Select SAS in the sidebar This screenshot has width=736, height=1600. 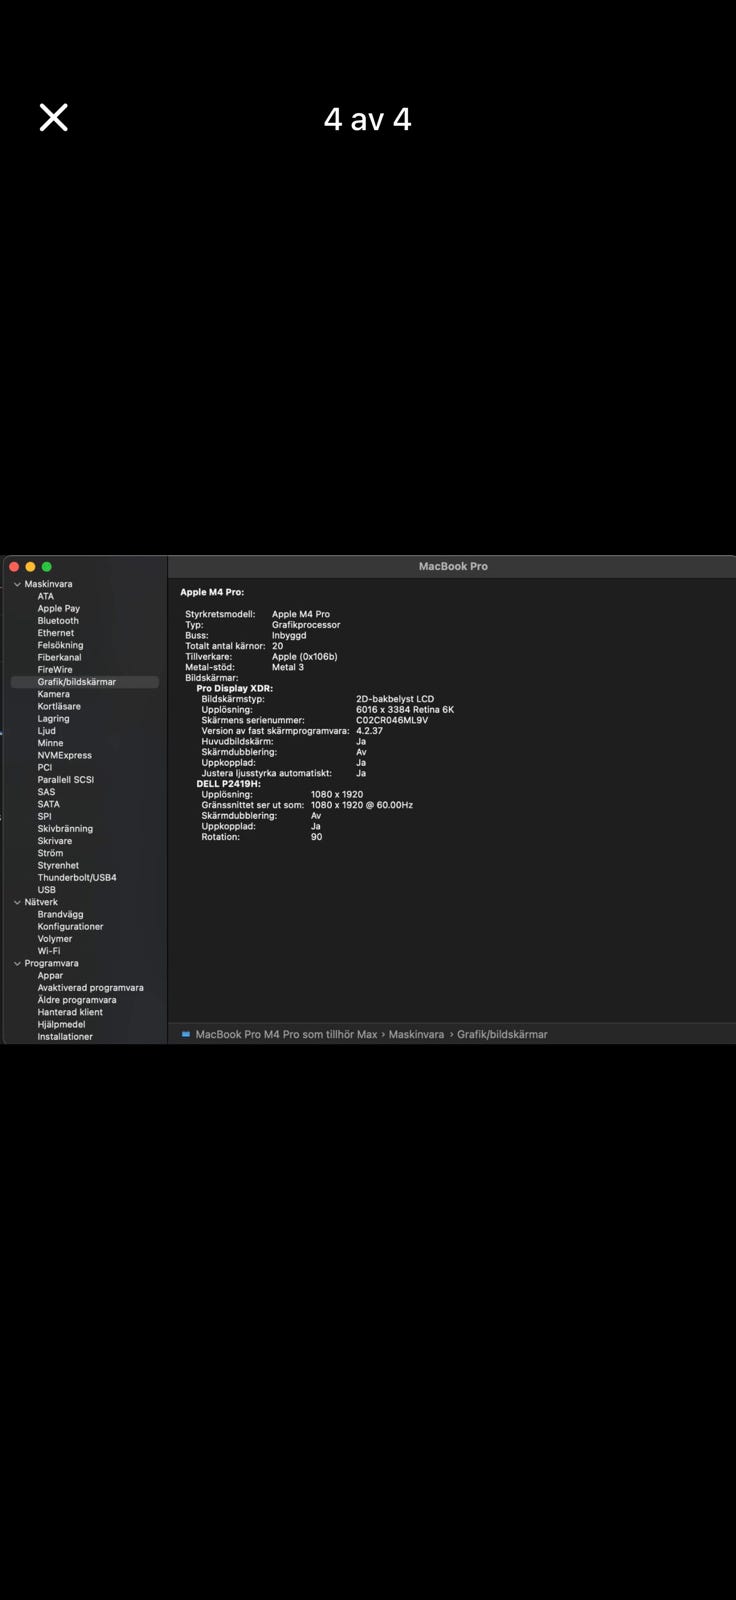(x=47, y=792)
